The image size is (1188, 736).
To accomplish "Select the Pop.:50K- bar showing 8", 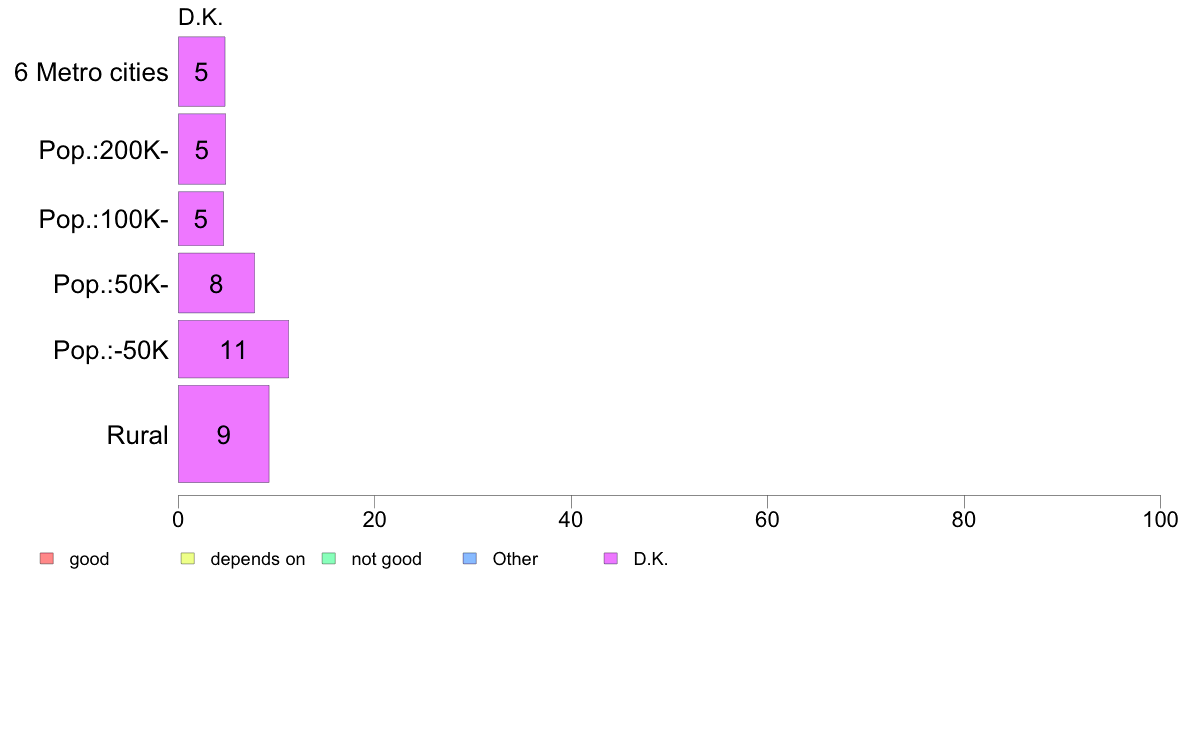I will click(216, 283).
